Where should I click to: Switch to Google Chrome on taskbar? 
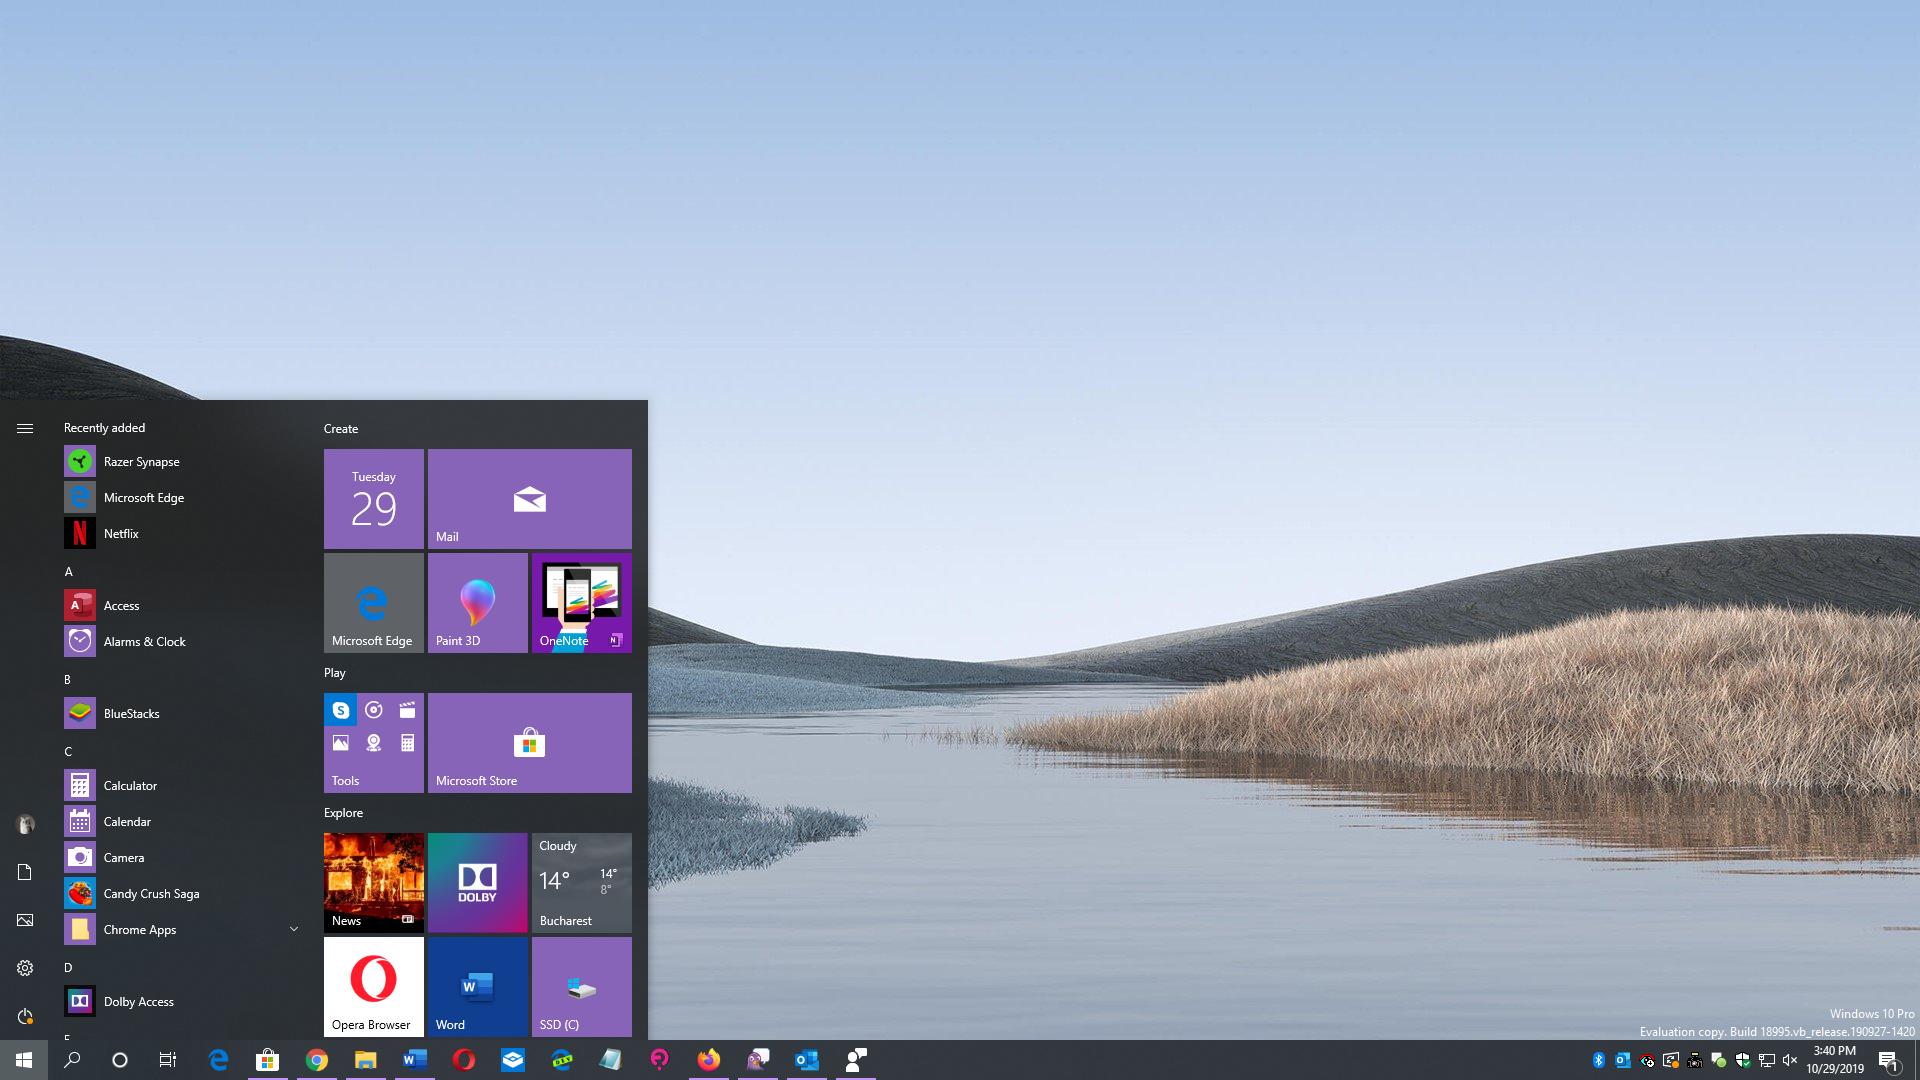click(x=316, y=1060)
